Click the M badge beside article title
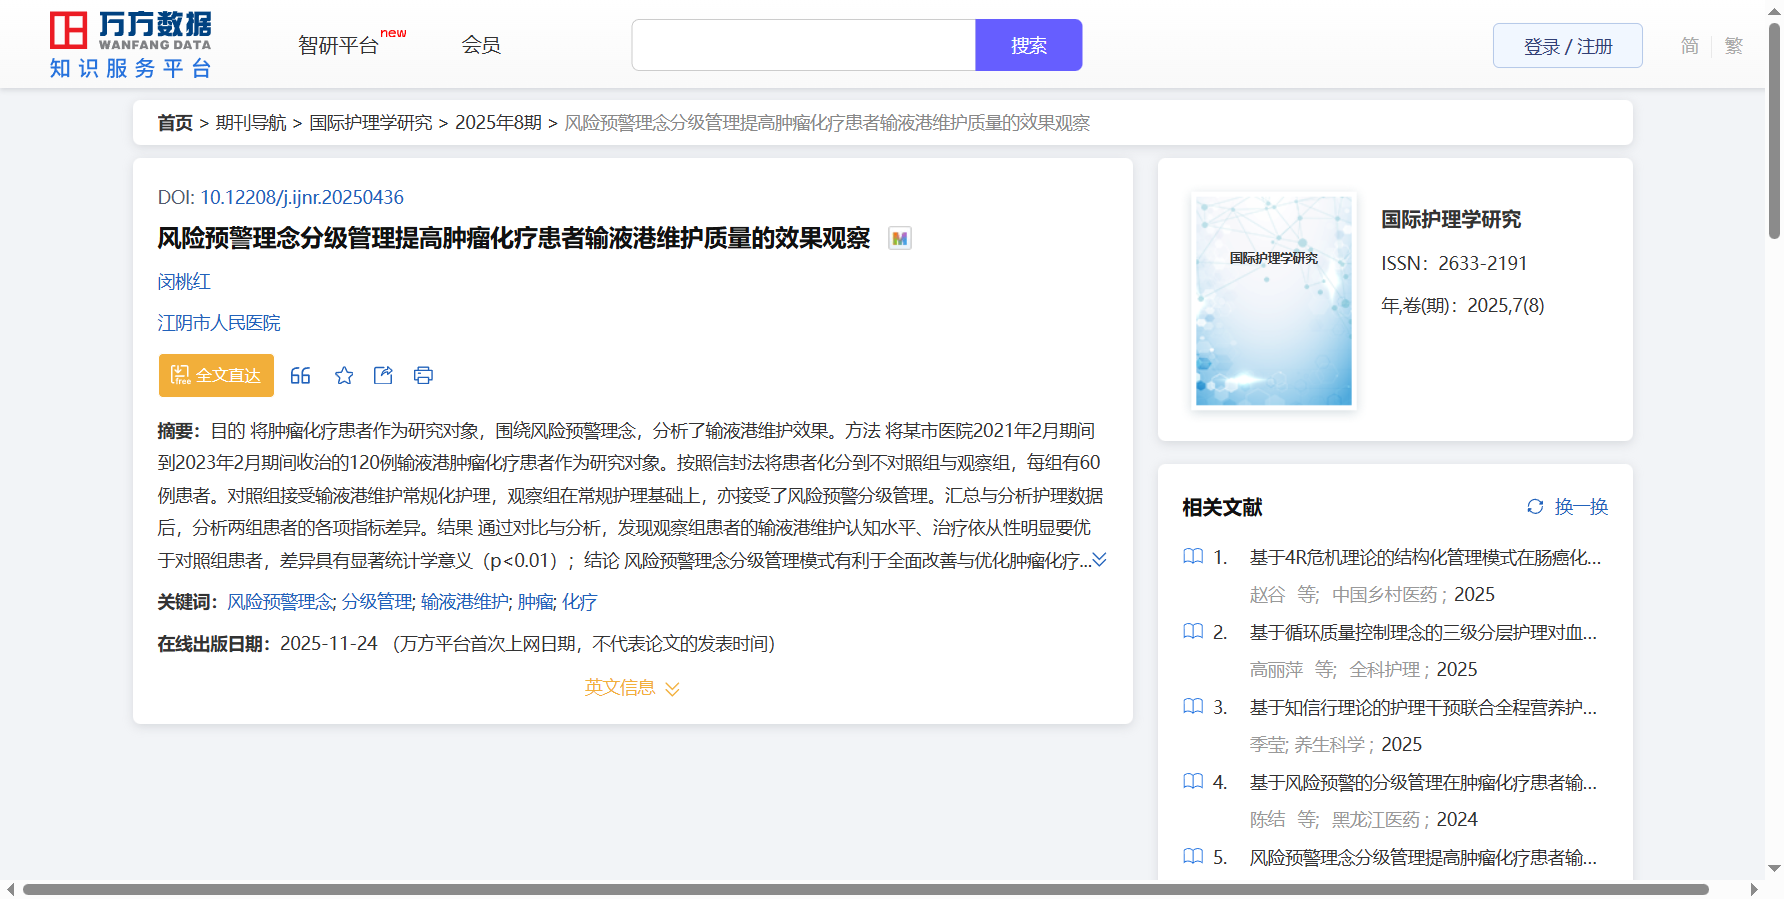 pos(900,239)
